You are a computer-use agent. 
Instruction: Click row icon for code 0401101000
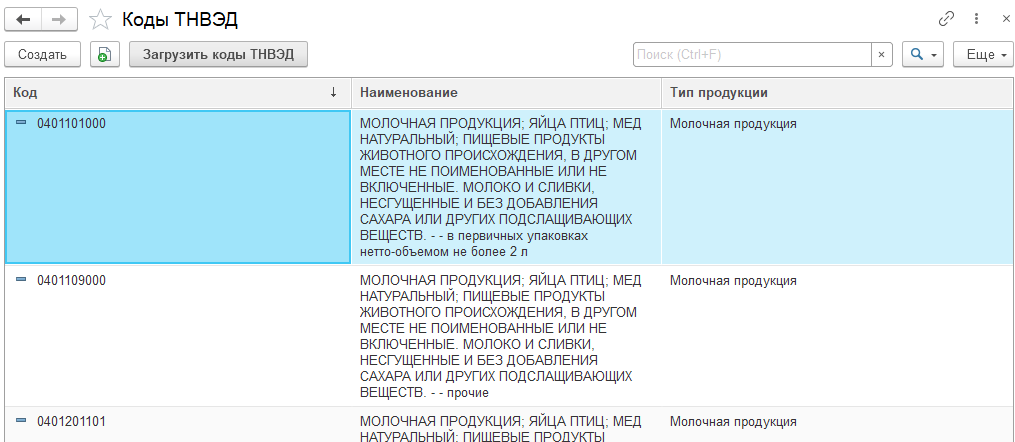tap(22, 123)
